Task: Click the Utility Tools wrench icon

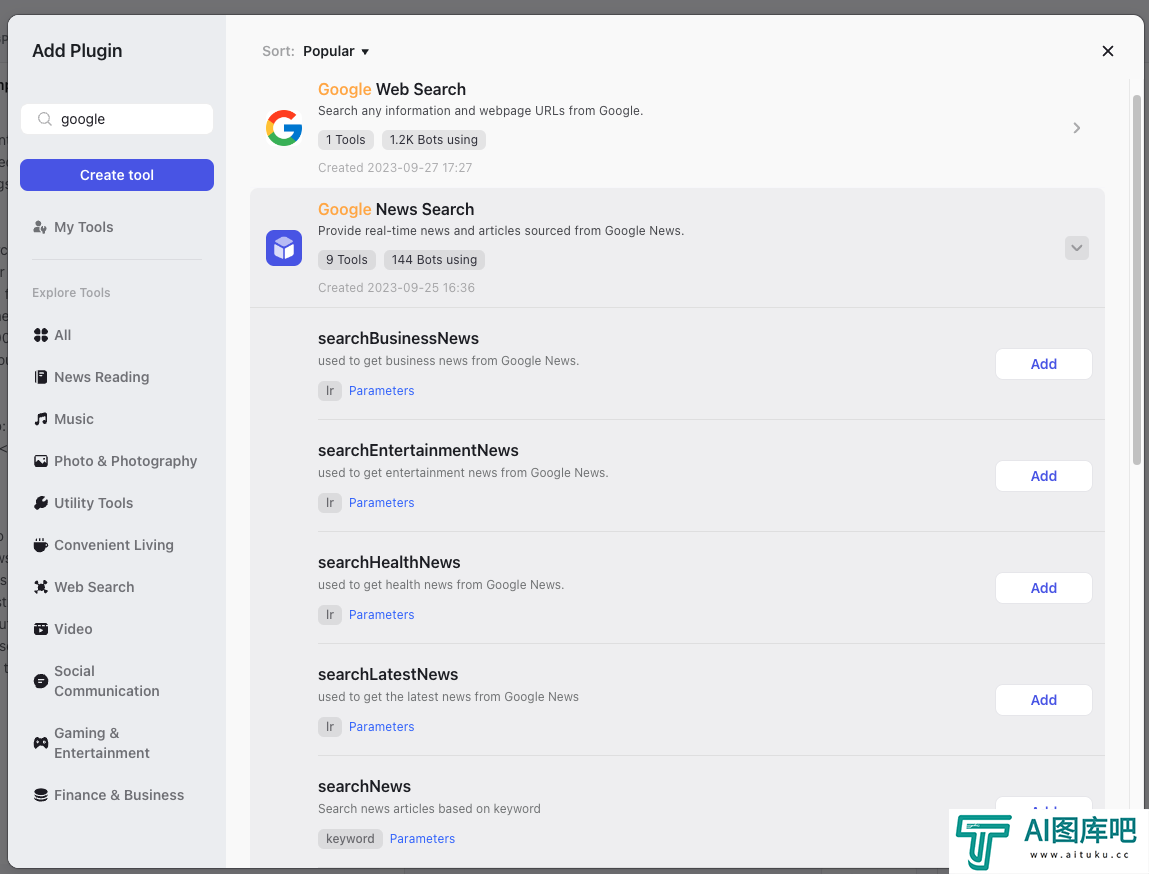Action: point(41,503)
